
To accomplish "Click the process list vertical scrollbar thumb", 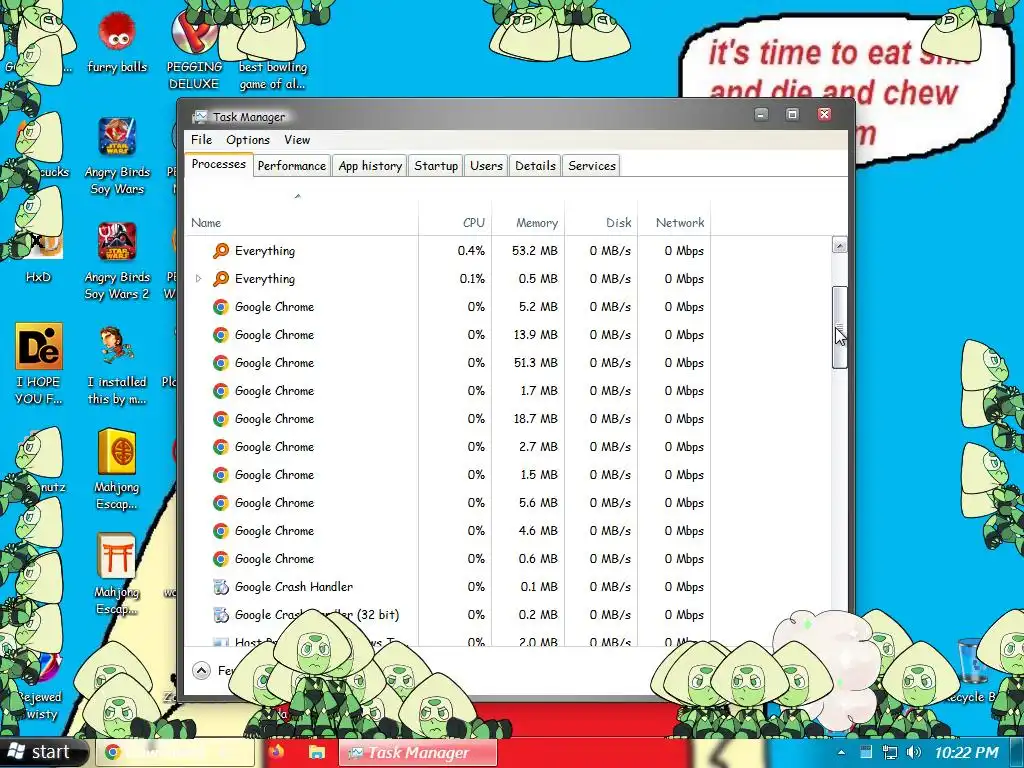I will (839, 328).
